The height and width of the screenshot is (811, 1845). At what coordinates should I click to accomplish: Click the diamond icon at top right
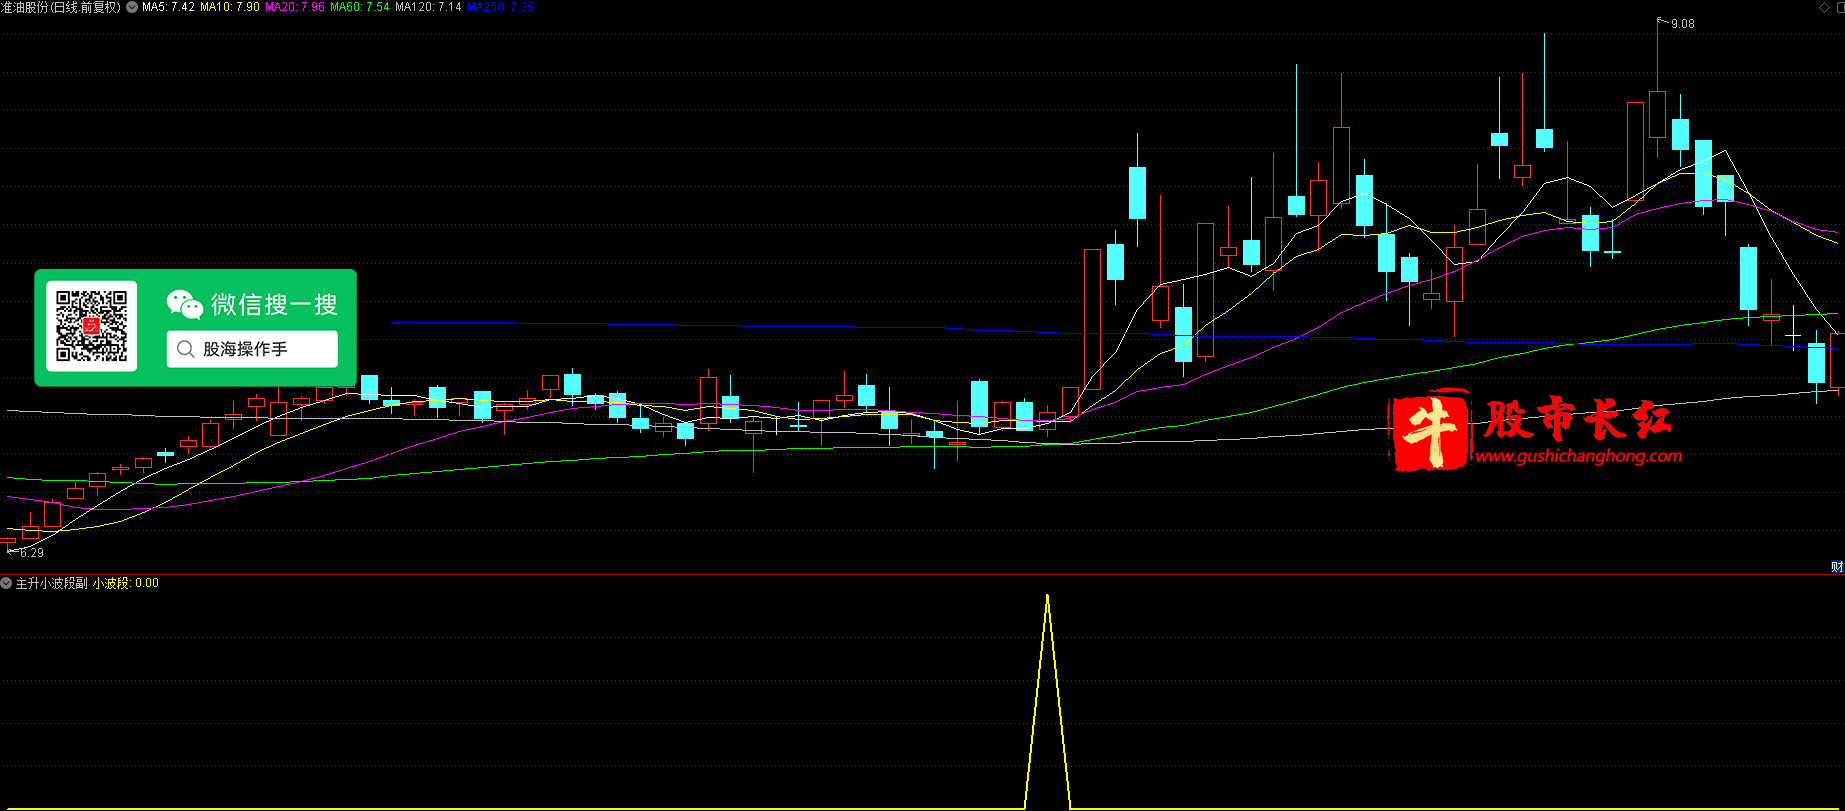tap(1823, 7)
